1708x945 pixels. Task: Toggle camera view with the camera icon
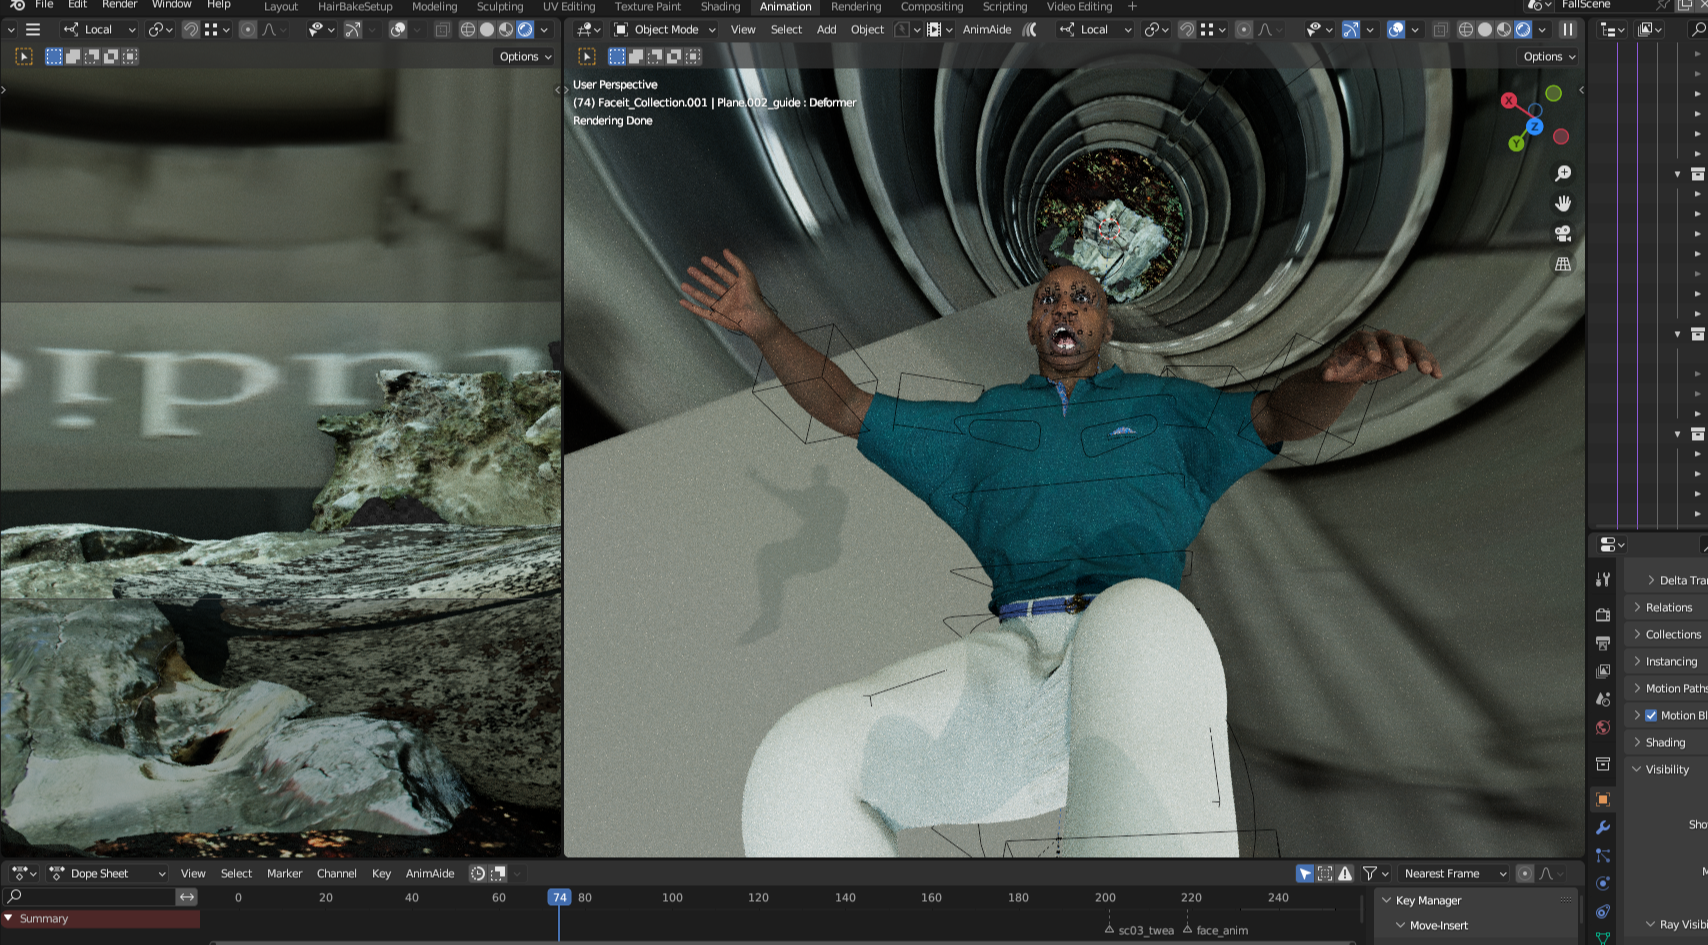(x=1562, y=234)
